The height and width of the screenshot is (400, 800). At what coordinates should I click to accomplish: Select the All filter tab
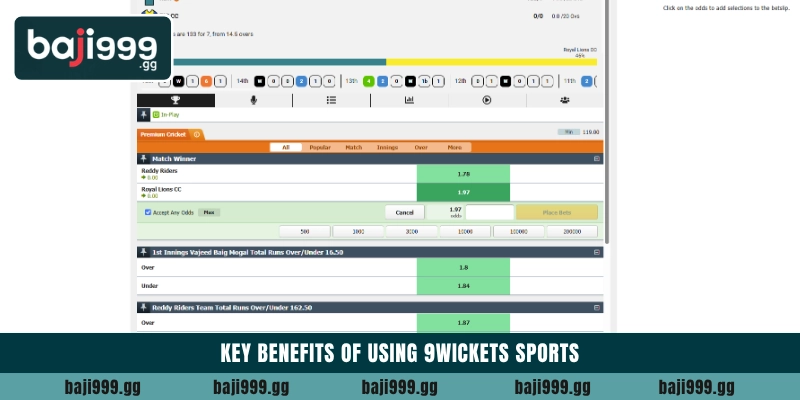pyautogui.click(x=286, y=147)
